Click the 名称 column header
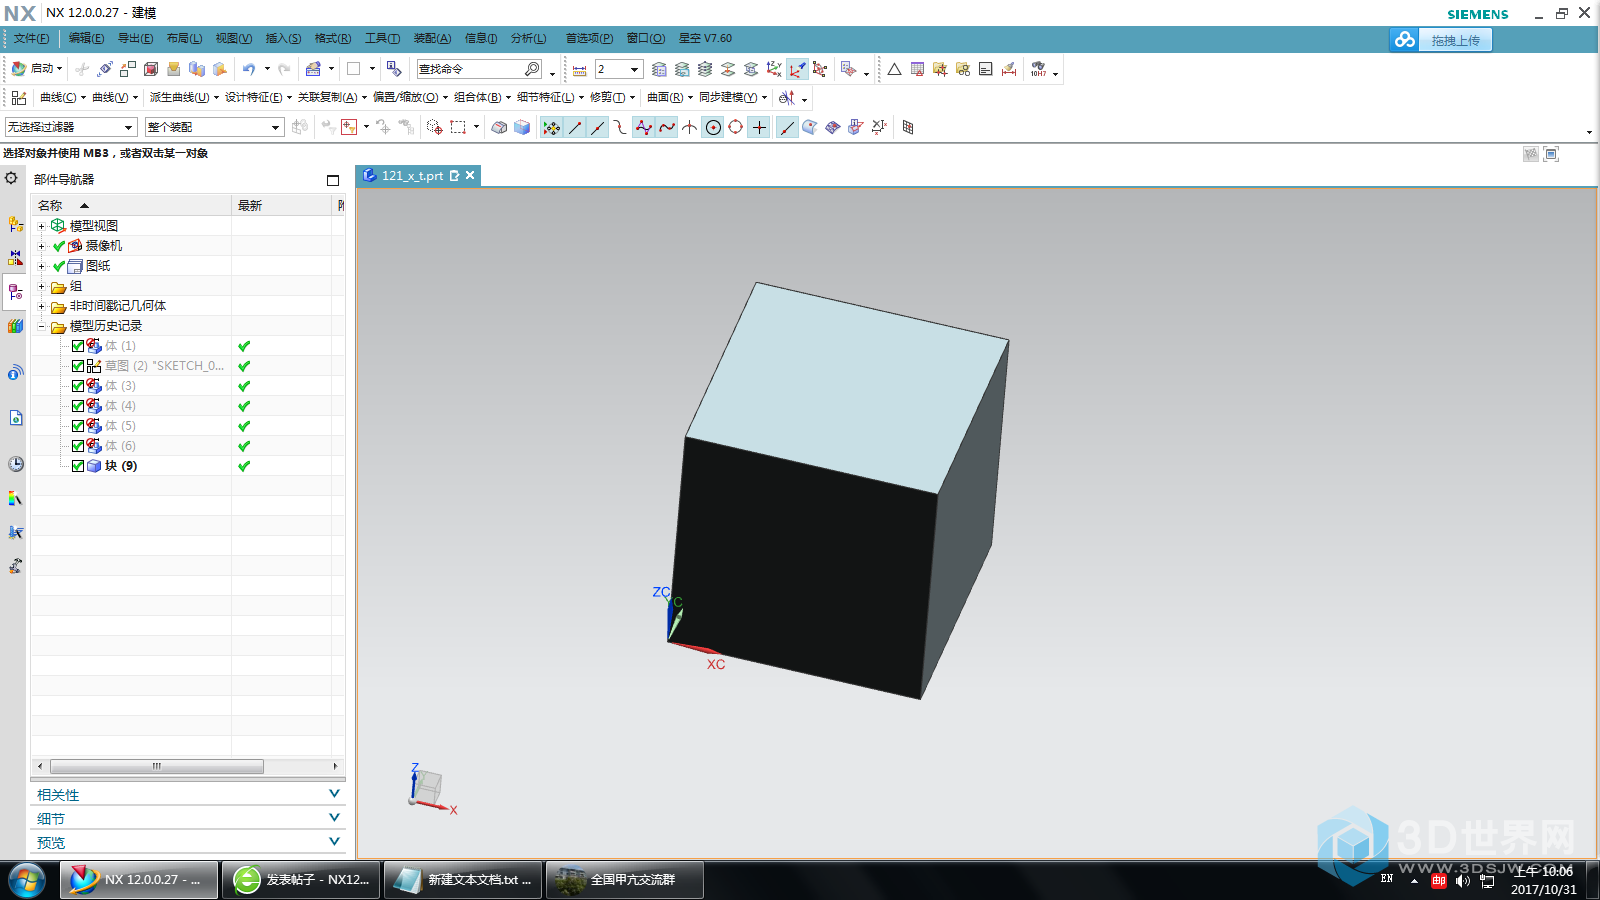 pyautogui.click(x=131, y=205)
